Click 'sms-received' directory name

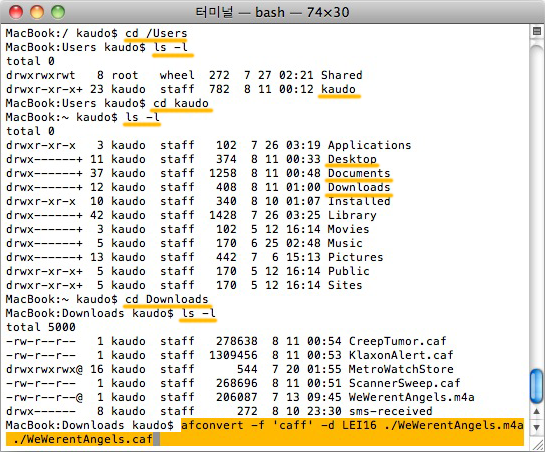[x=391, y=411]
